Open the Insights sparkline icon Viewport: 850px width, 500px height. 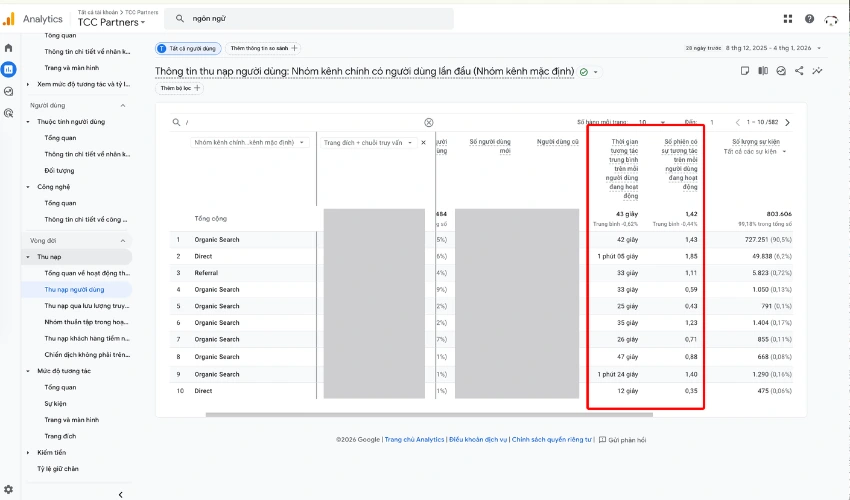(818, 71)
